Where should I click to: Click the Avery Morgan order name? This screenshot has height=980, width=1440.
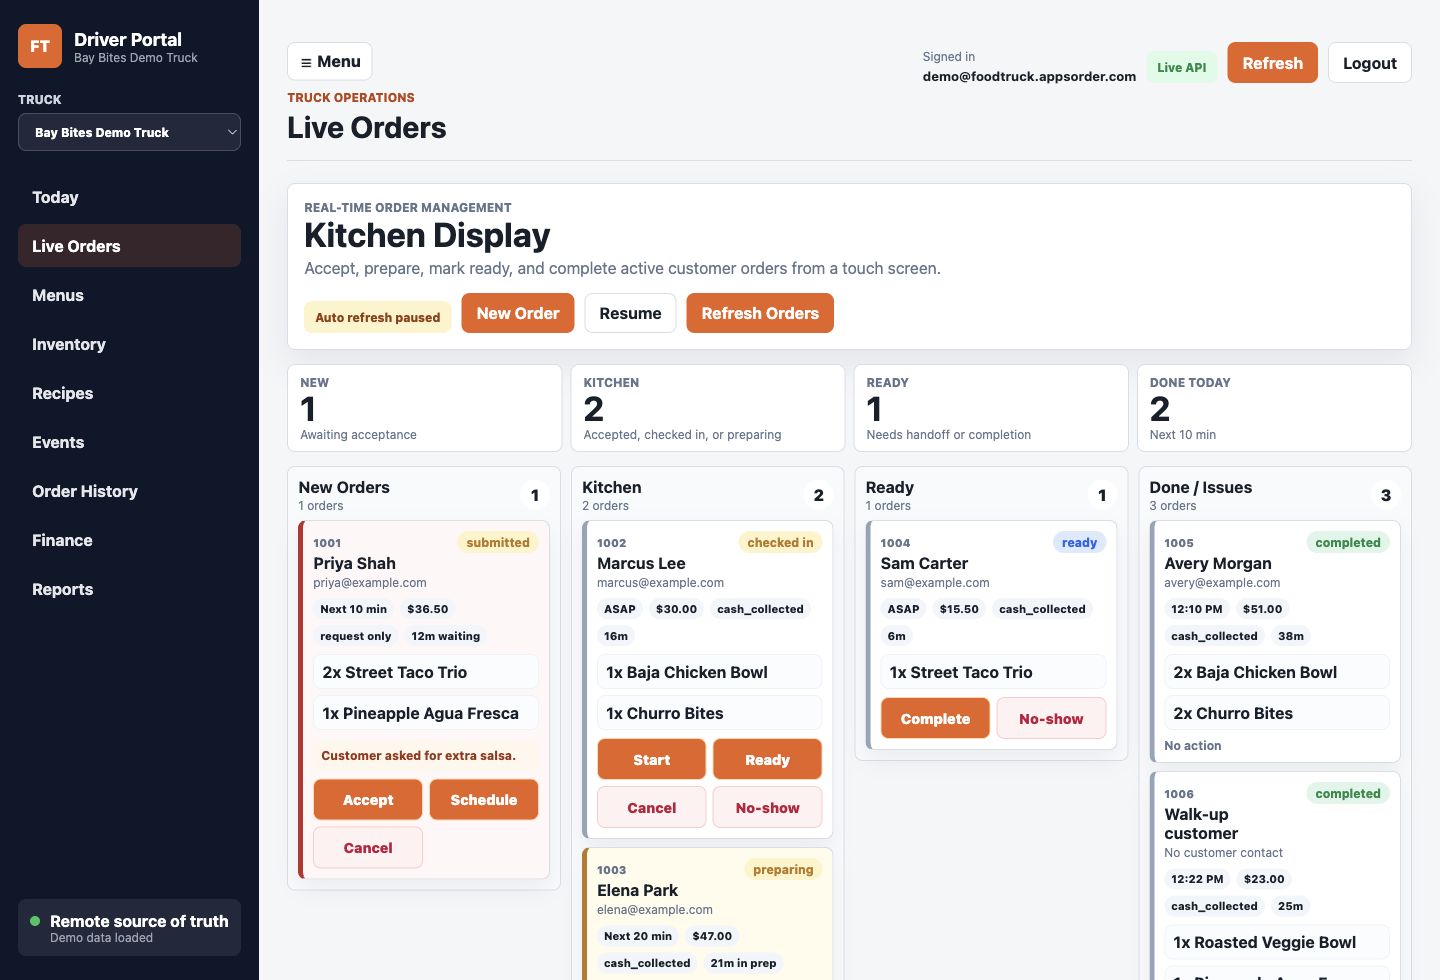[x=1218, y=563]
